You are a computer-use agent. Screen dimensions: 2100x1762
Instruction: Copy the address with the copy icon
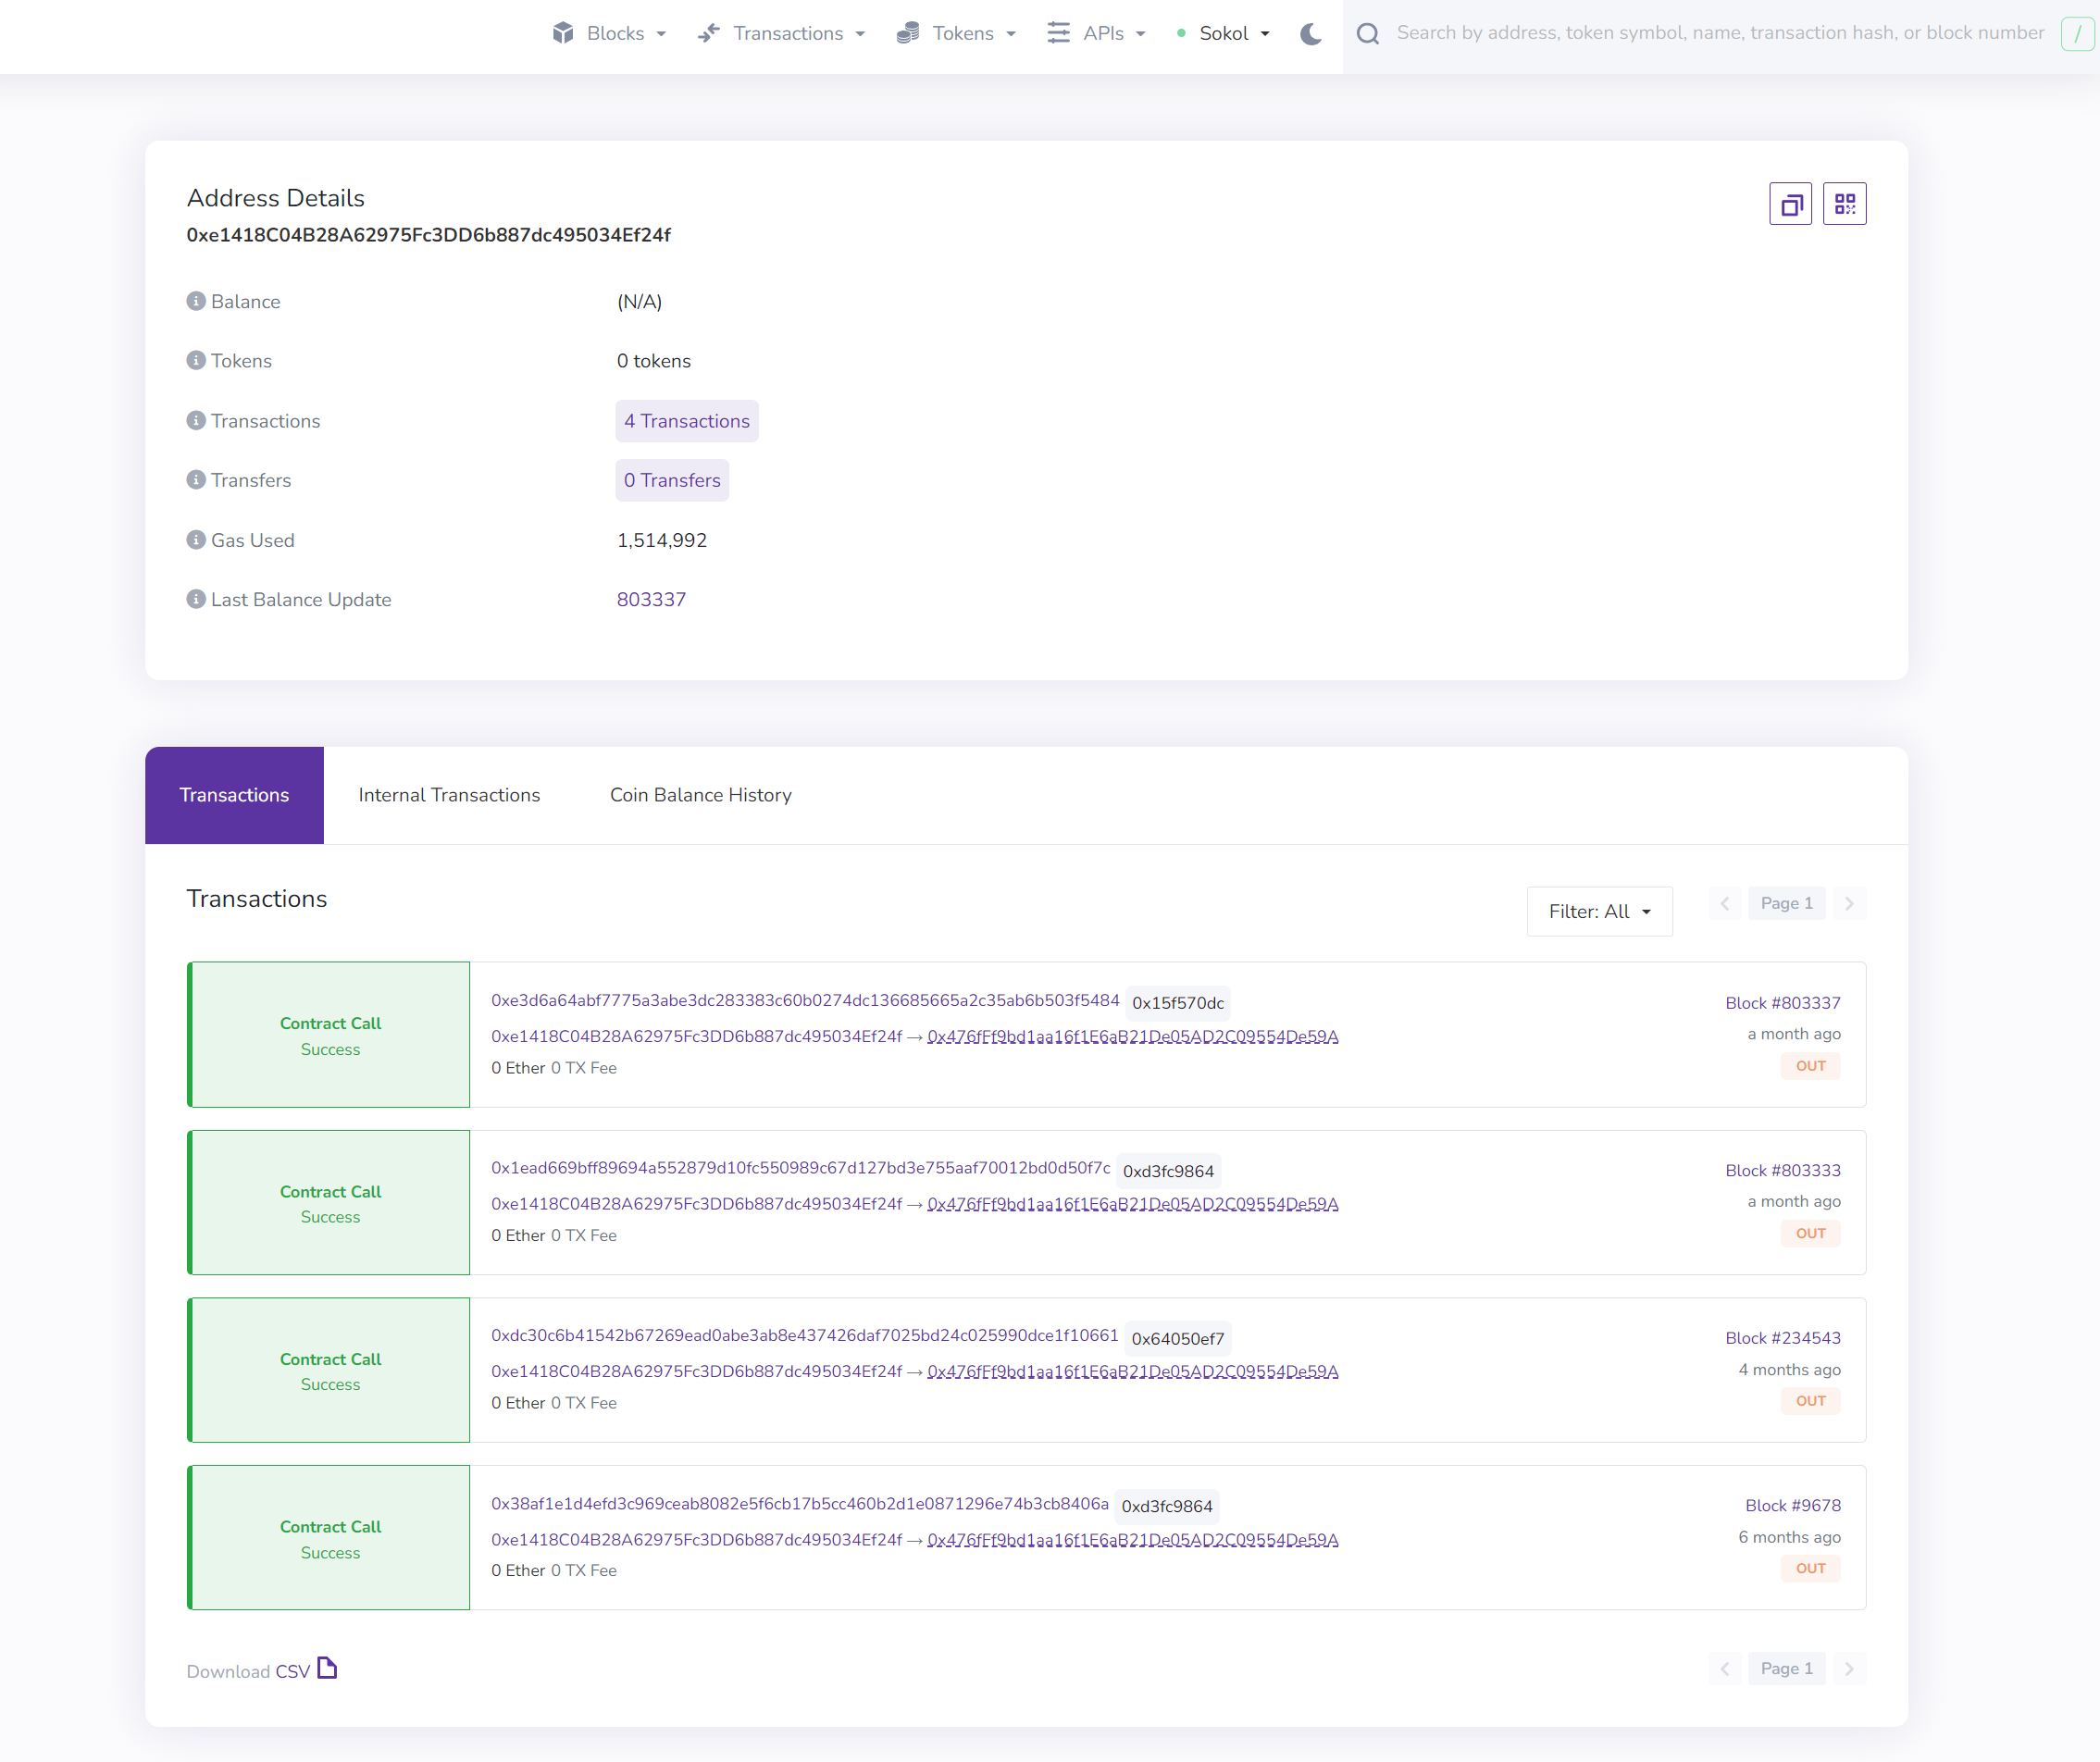pos(1790,204)
